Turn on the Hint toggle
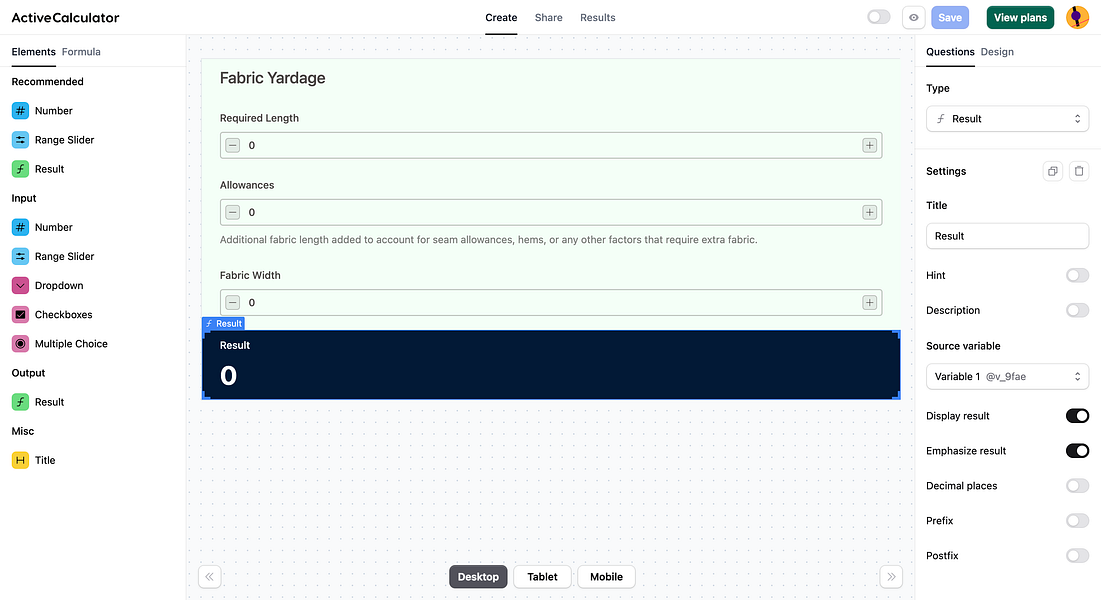1101x600 pixels. pyautogui.click(x=1077, y=275)
